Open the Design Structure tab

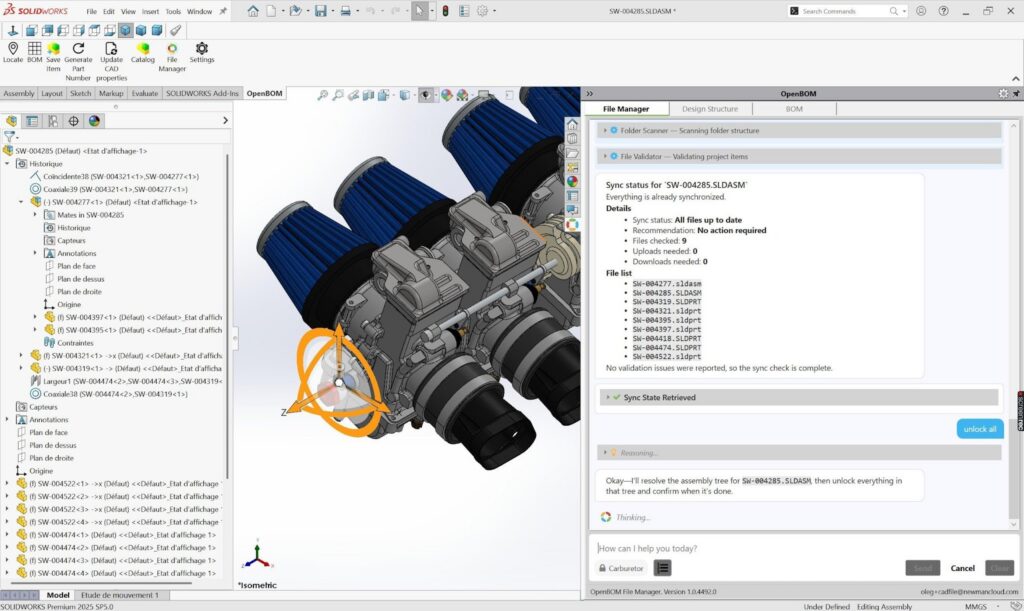[710, 109]
